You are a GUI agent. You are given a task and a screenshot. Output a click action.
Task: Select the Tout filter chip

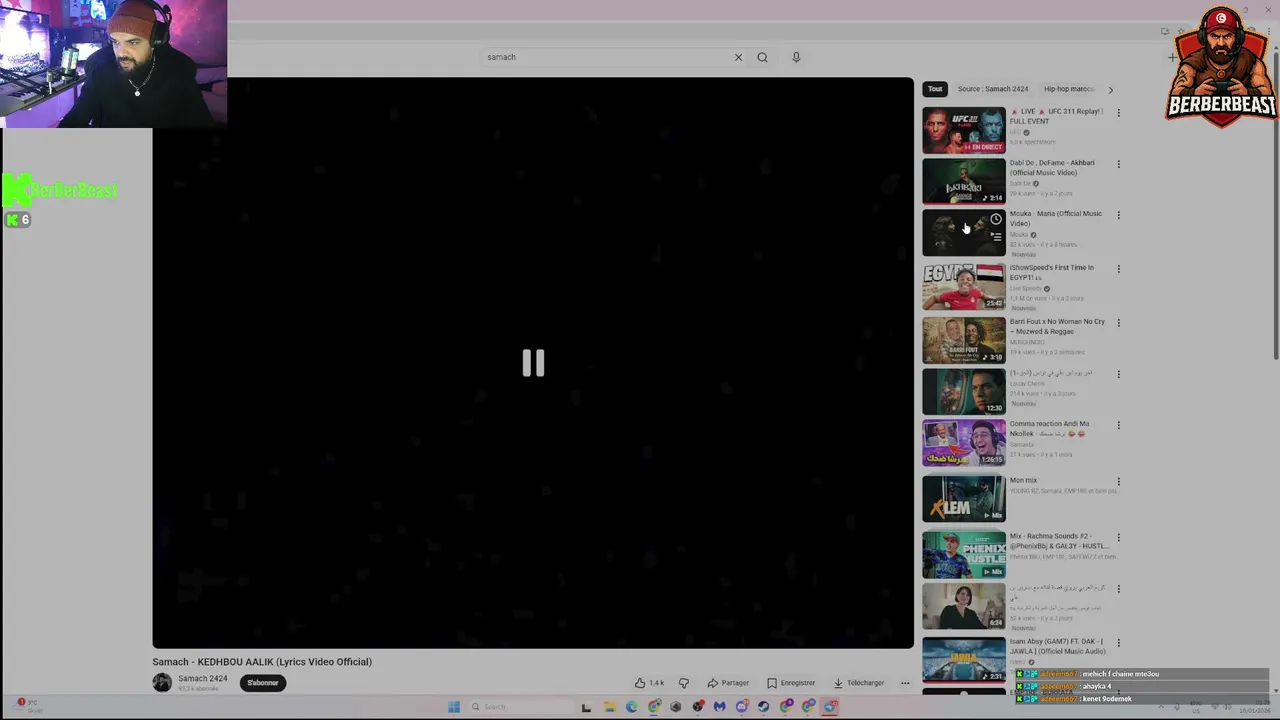coord(935,89)
